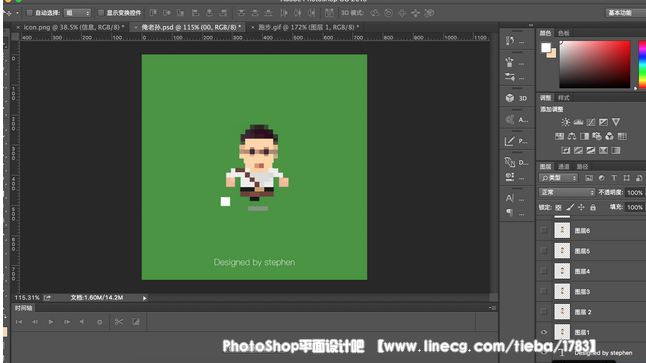Open the Character panel icon

[x=510, y=198]
